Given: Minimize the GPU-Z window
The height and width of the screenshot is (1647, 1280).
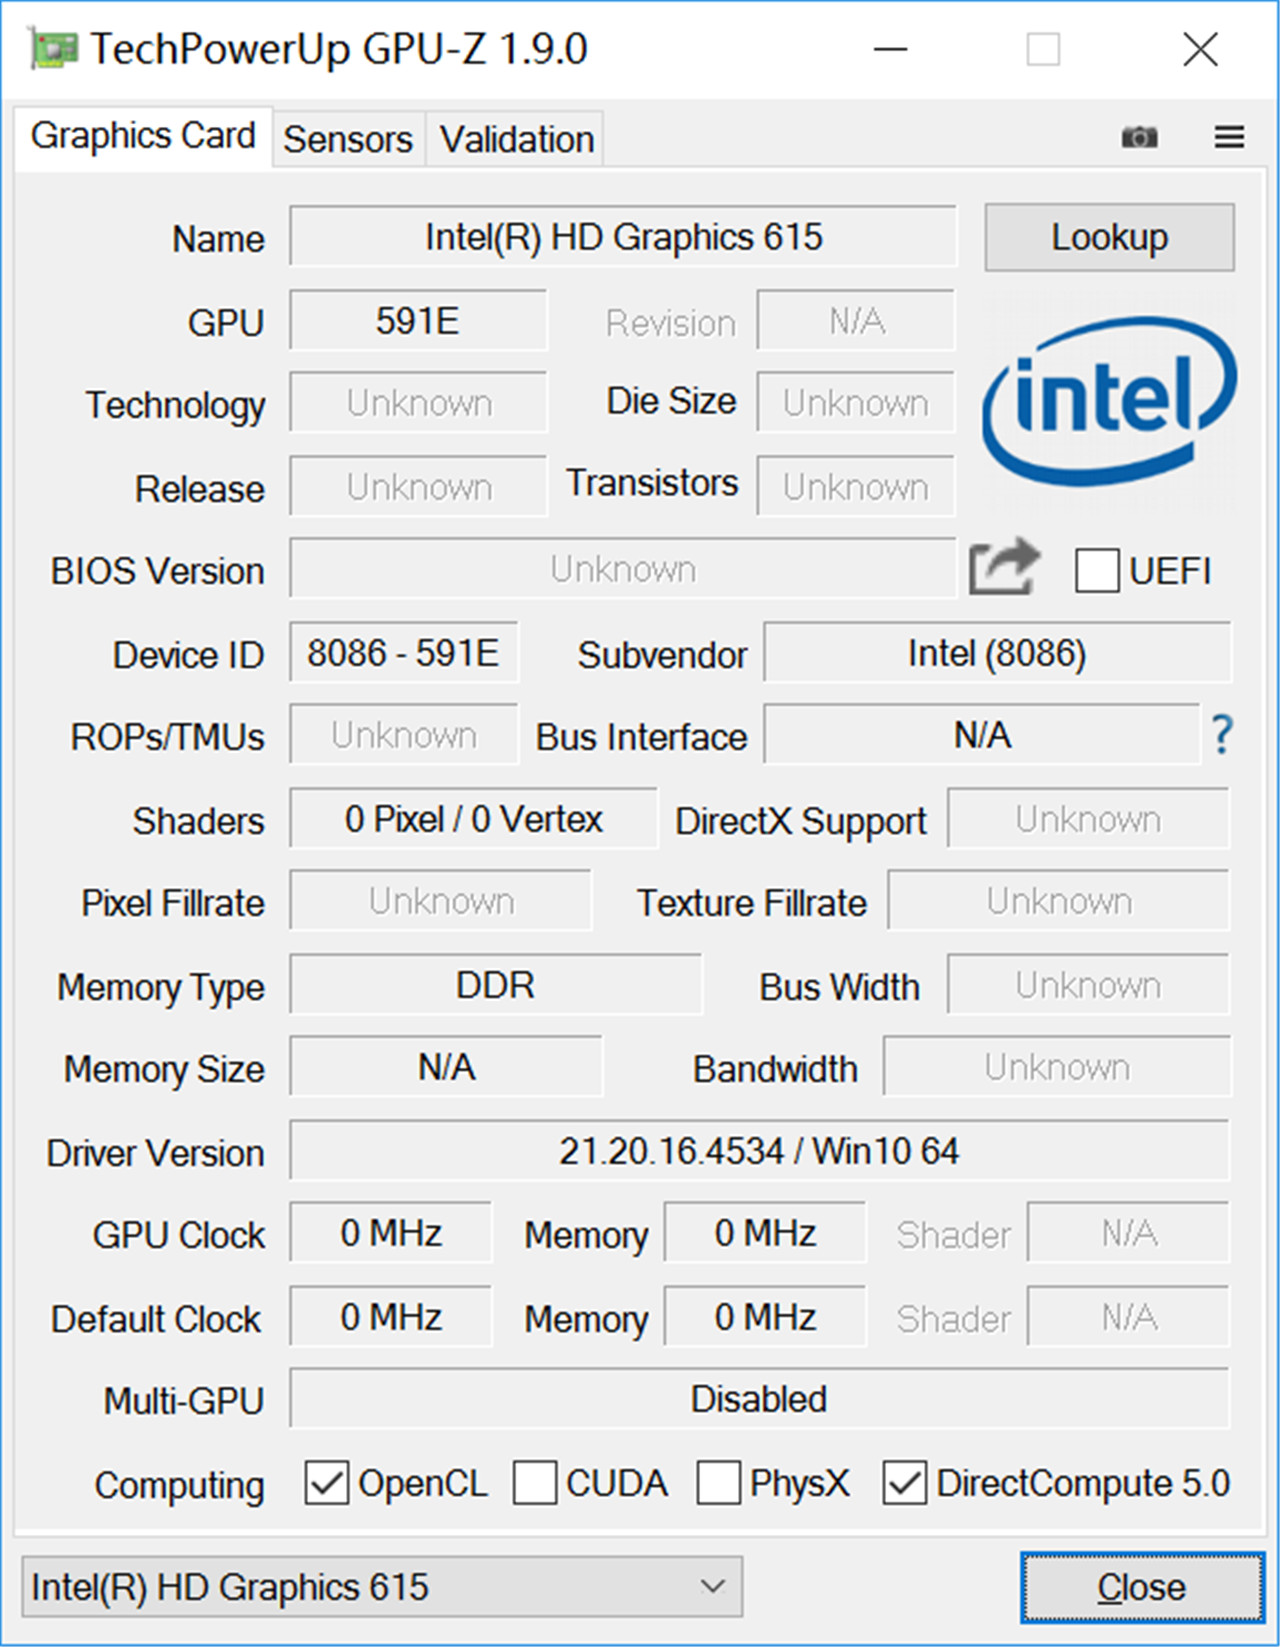Looking at the screenshot, I should tap(890, 49).
